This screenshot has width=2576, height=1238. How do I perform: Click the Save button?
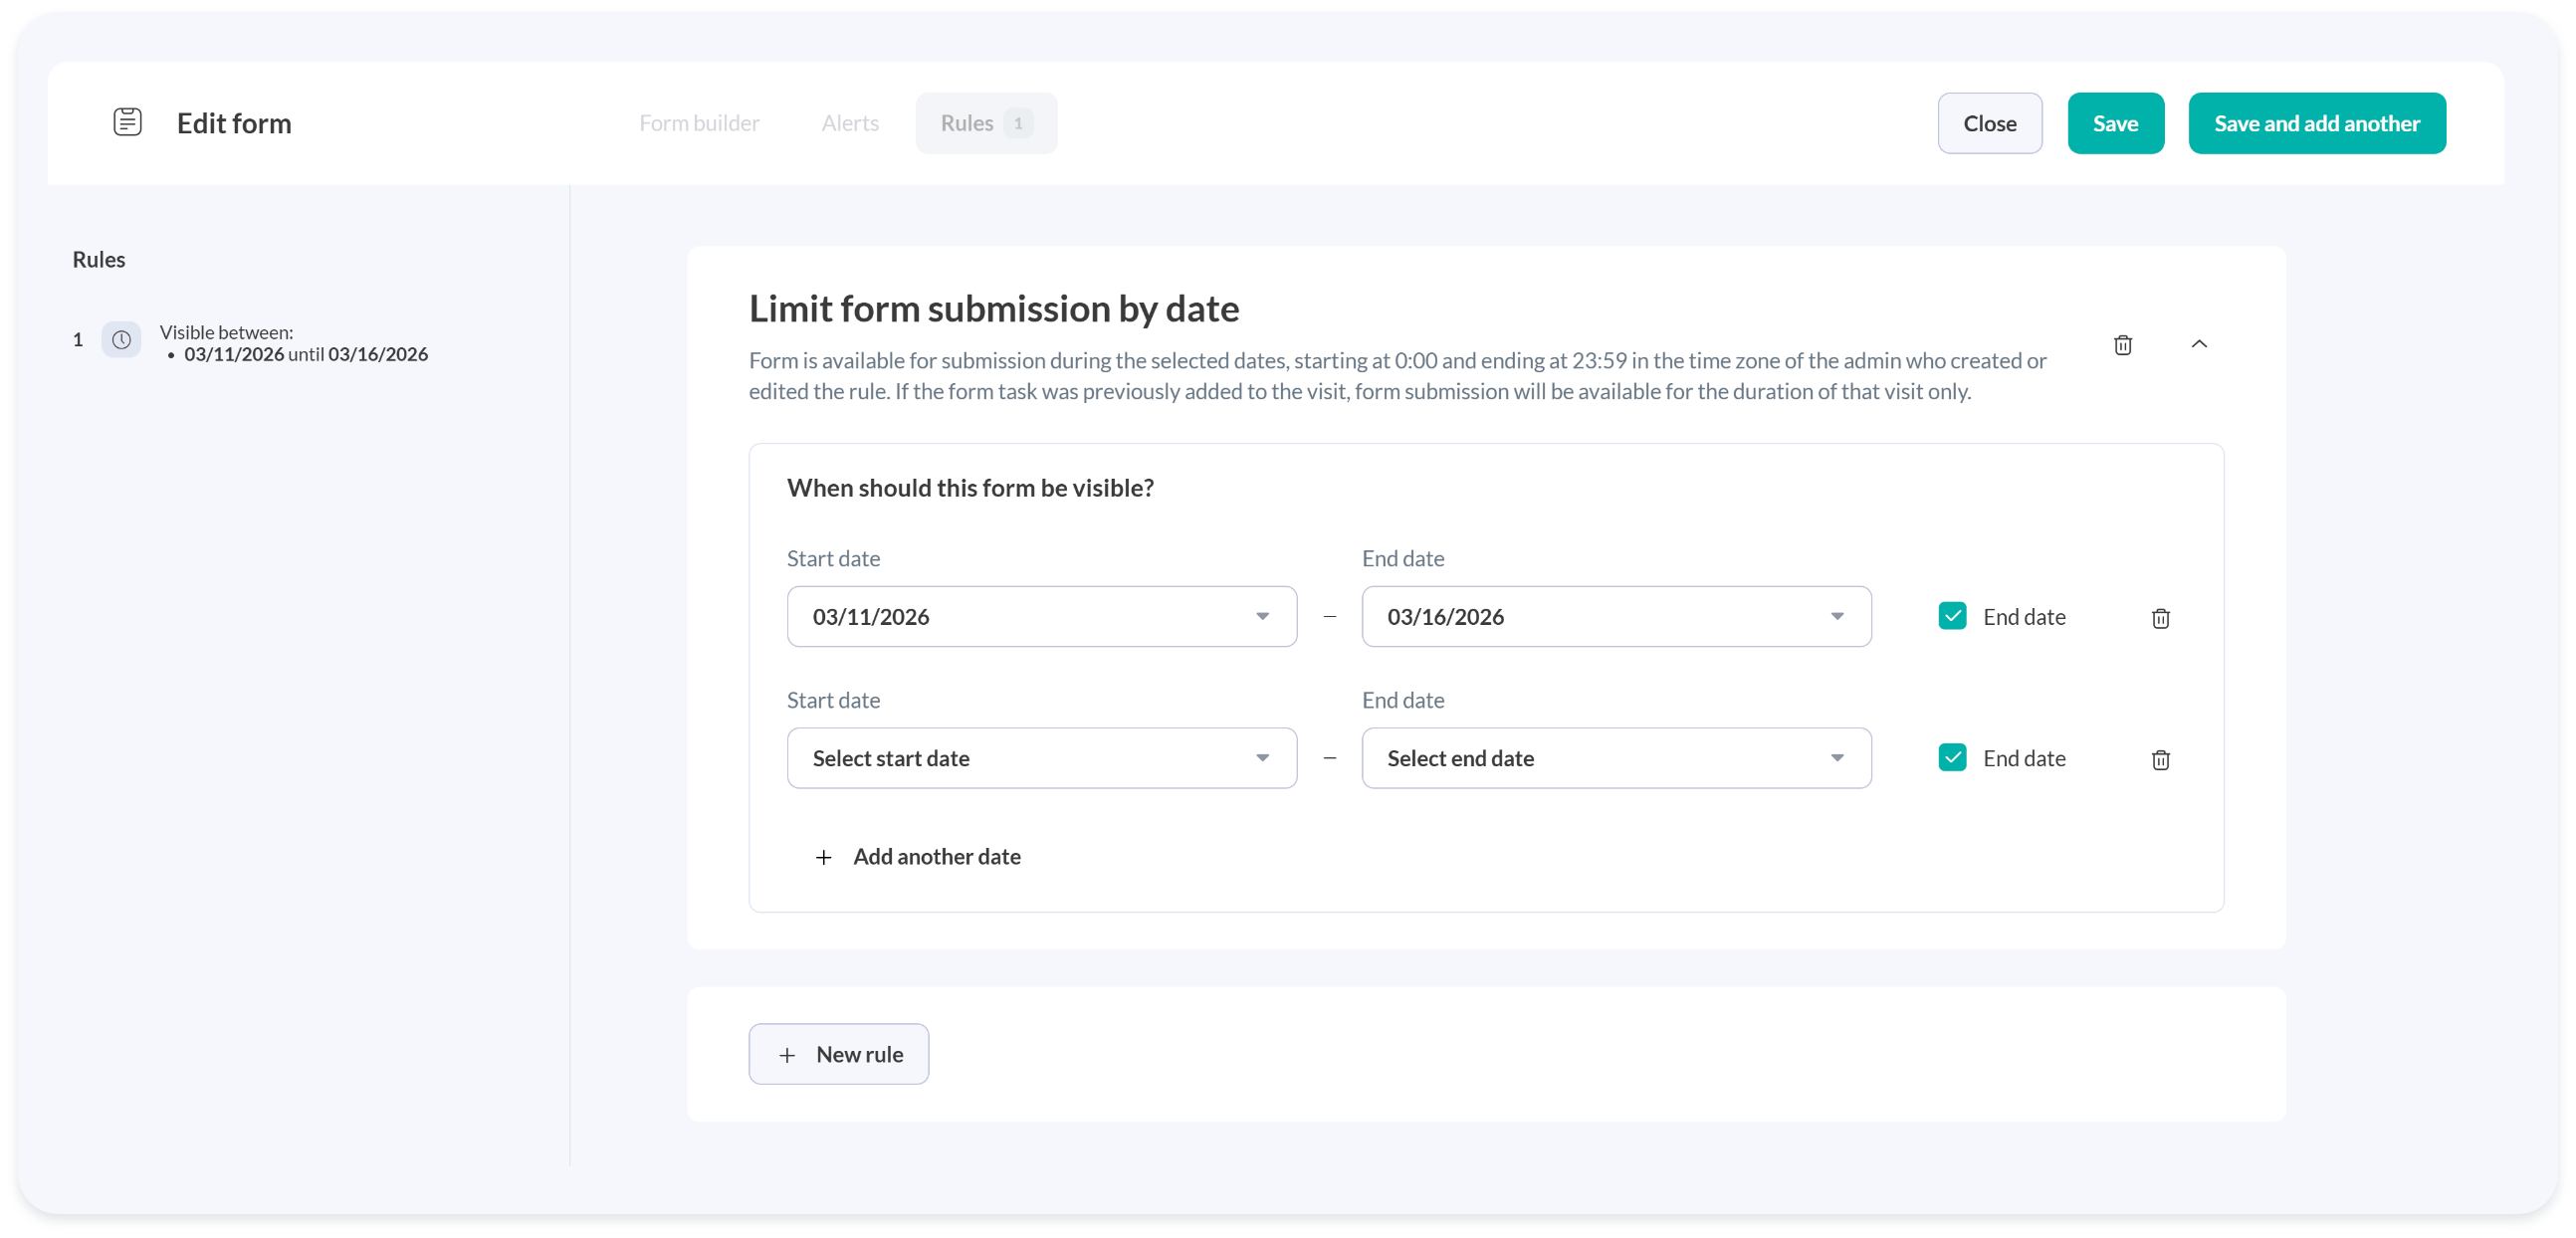[2115, 123]
